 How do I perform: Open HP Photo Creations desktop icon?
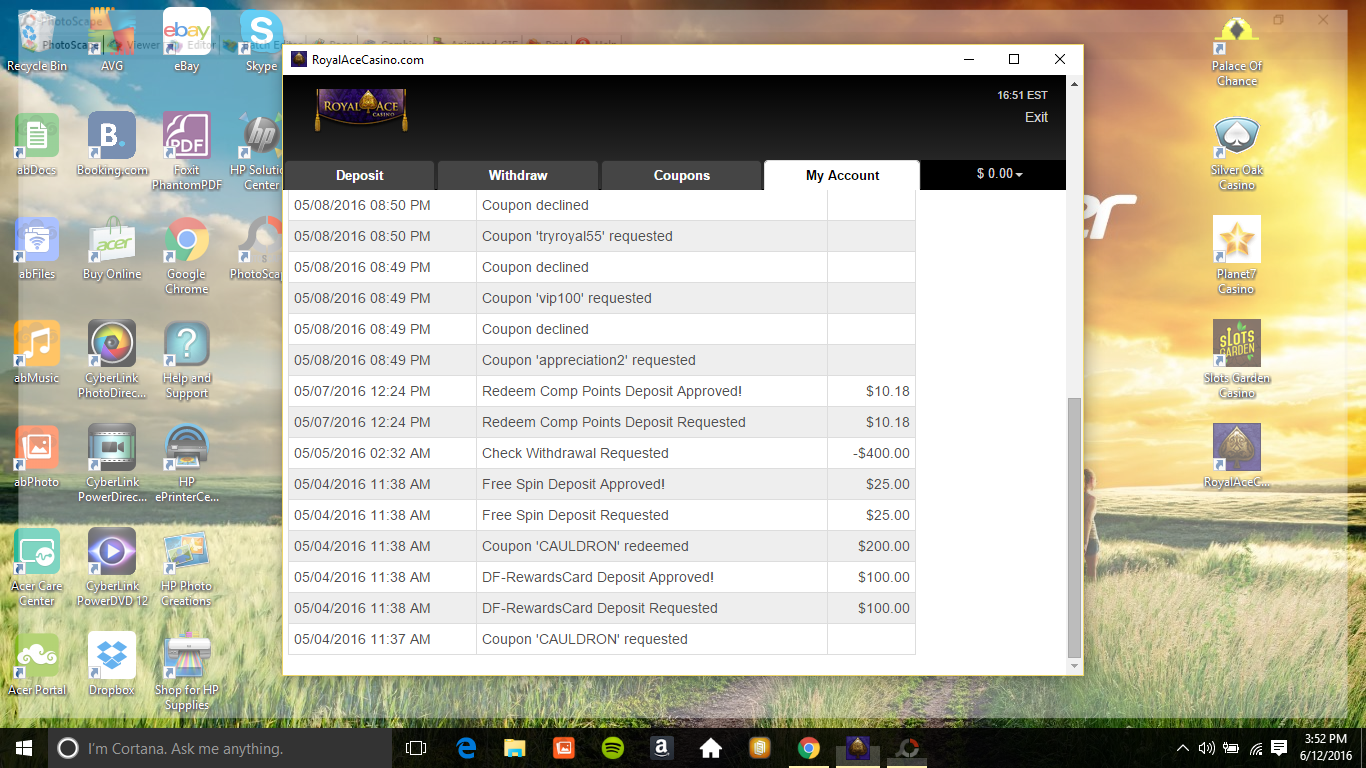[x=186, y=568]
